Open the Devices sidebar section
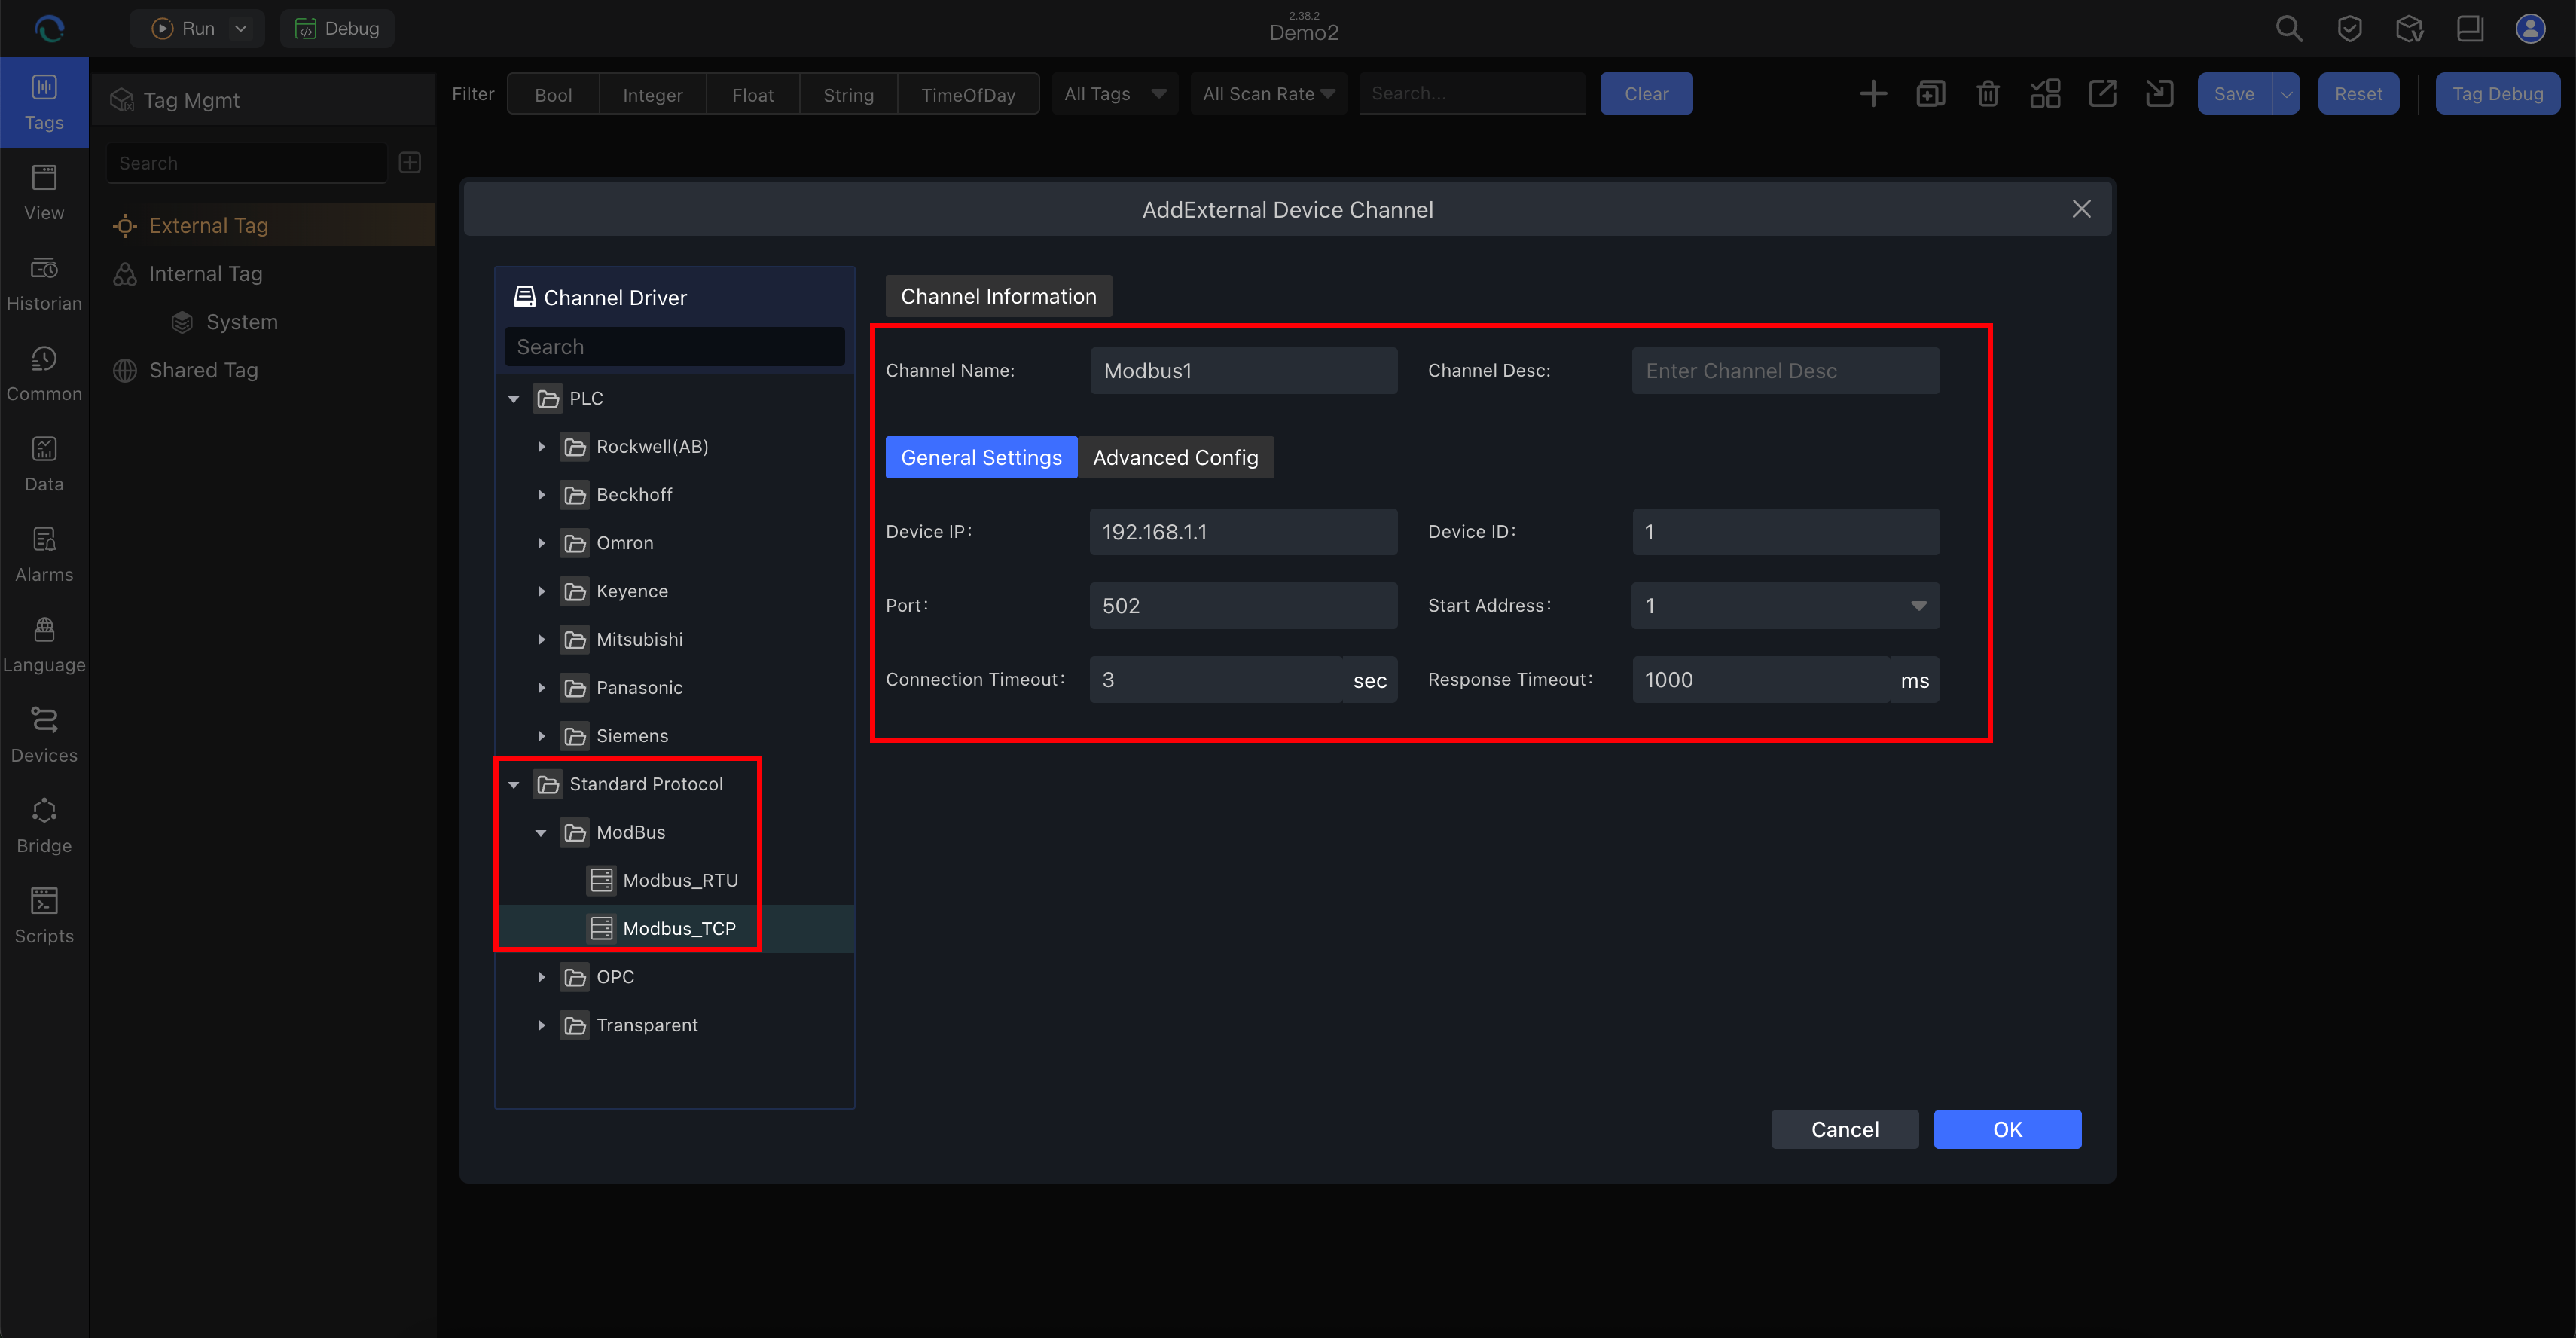Viewport: 2576px width, 1338px height. coord(44,735)
